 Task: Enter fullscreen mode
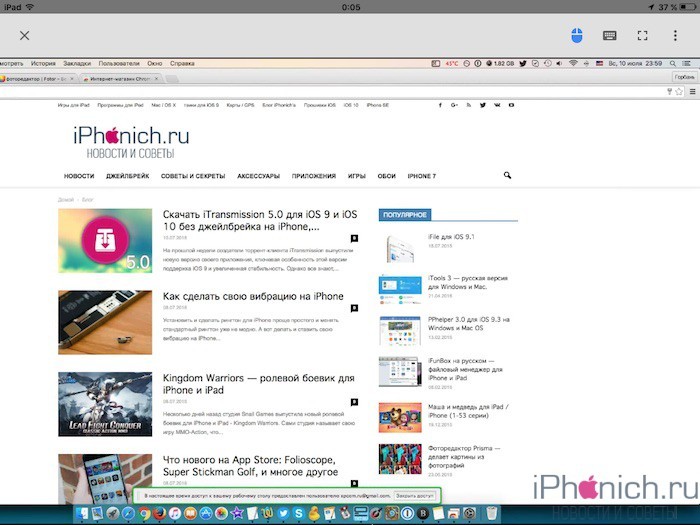coord(642,36)
